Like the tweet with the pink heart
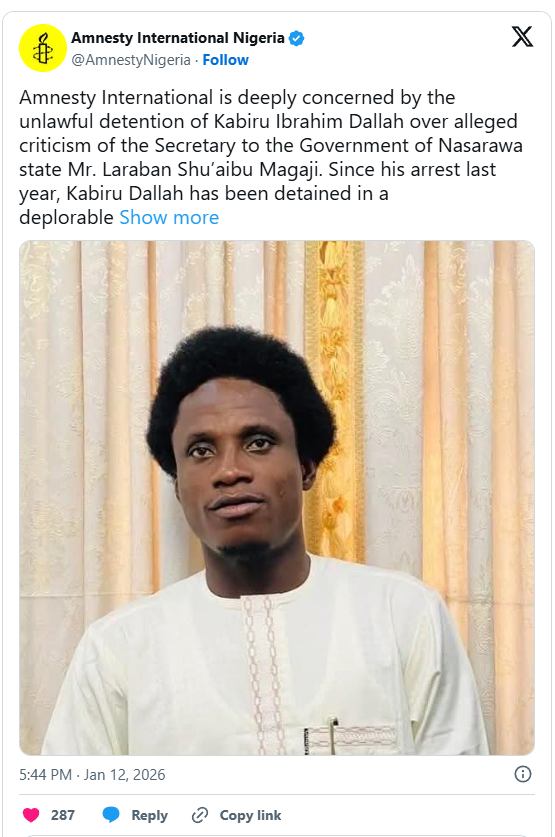 31,815
